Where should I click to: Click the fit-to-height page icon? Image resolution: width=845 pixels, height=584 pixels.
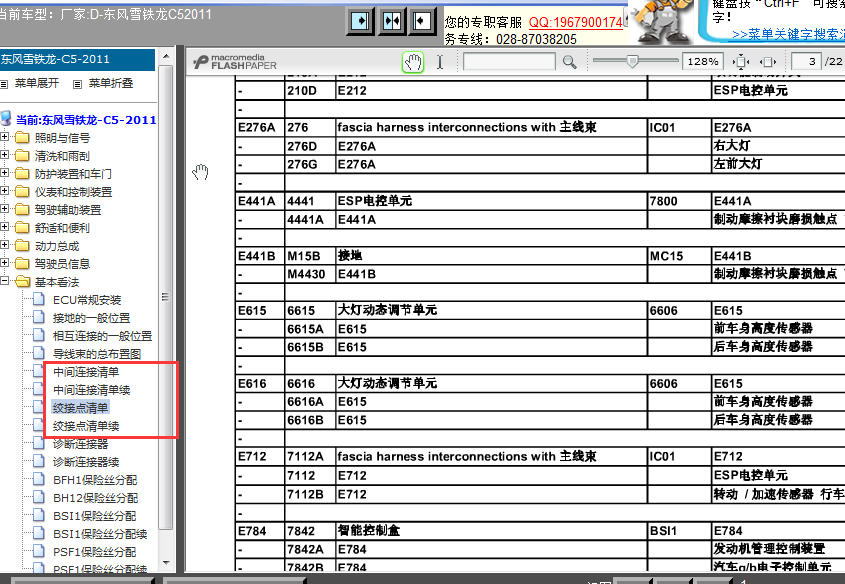(x=741, y=62)
